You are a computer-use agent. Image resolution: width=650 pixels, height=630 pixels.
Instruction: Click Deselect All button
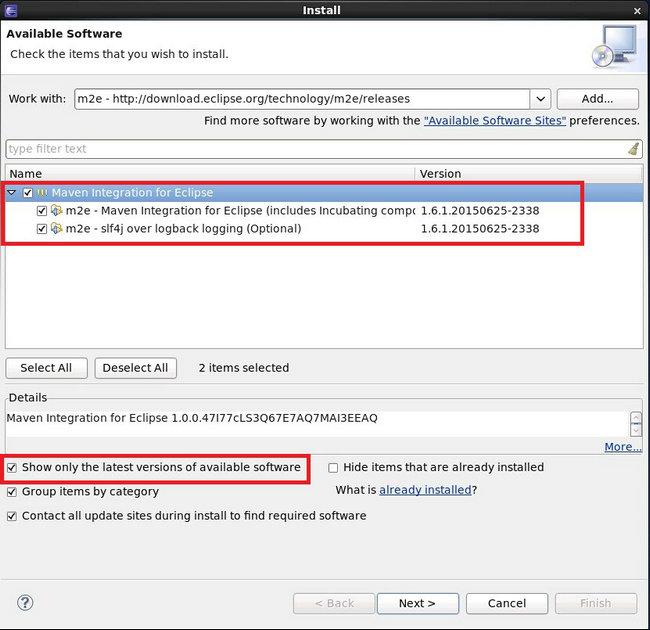pos(135,368)
